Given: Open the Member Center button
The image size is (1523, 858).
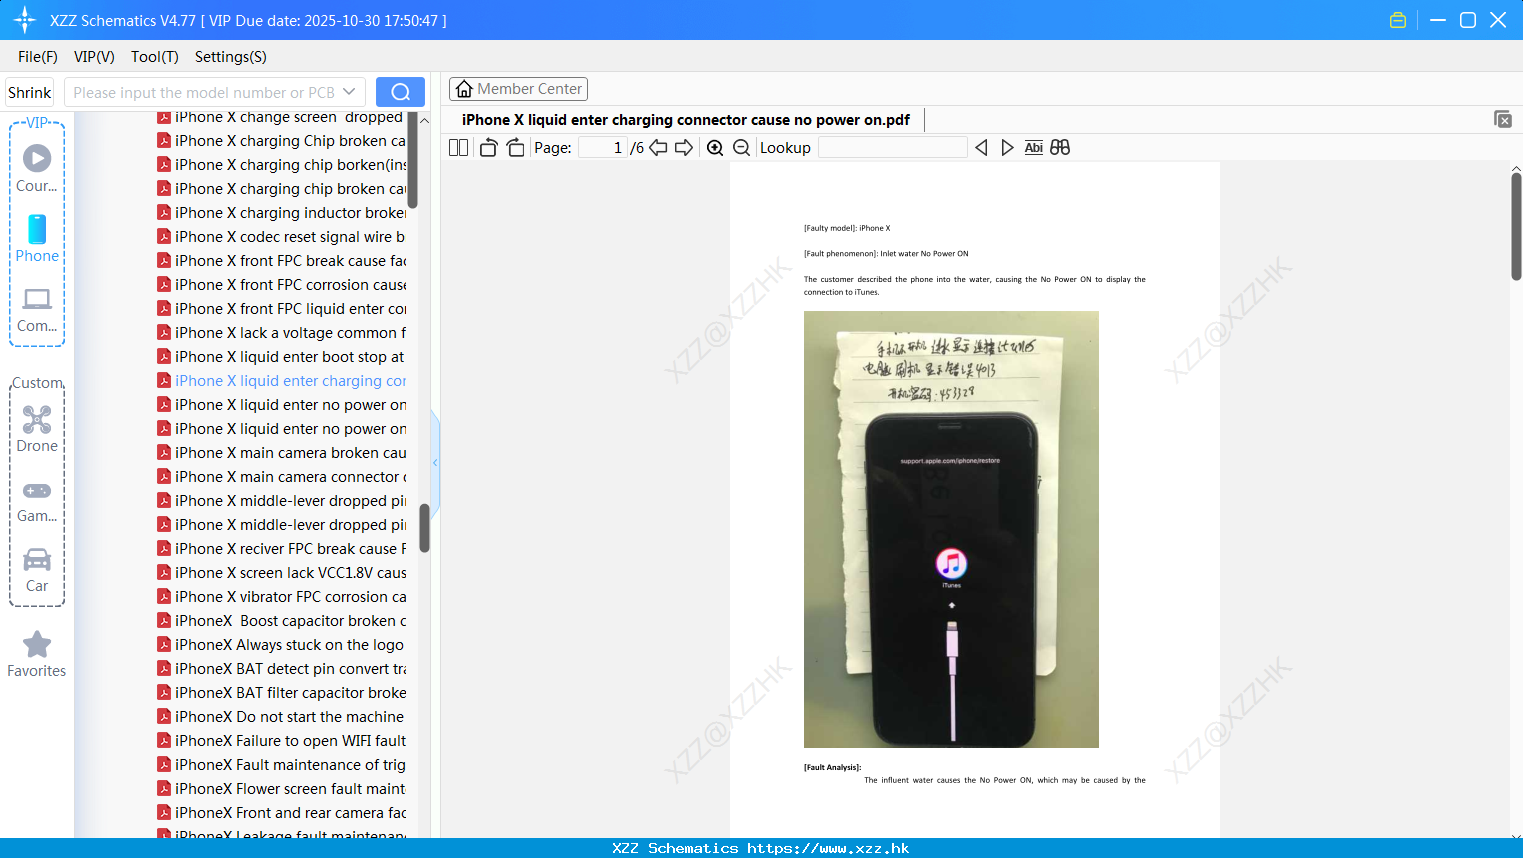Looking at the screenshot, I should (x=518, y=89).
